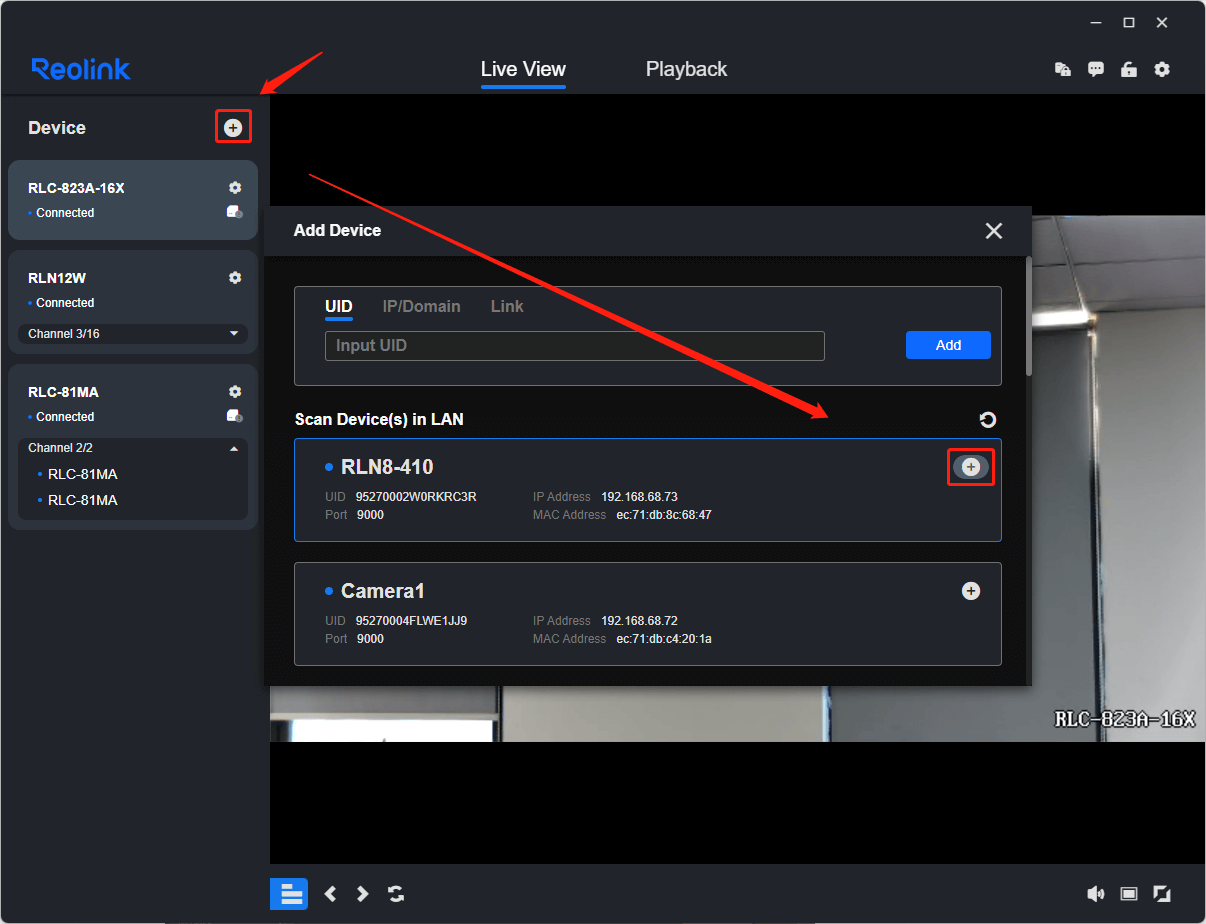
Task: Open the message chat icon in header
Action: click(x=1096, y=69)
